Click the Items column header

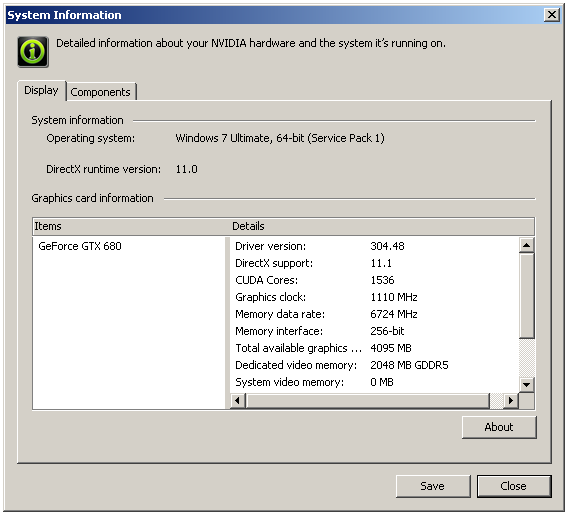tap(132, 226)
